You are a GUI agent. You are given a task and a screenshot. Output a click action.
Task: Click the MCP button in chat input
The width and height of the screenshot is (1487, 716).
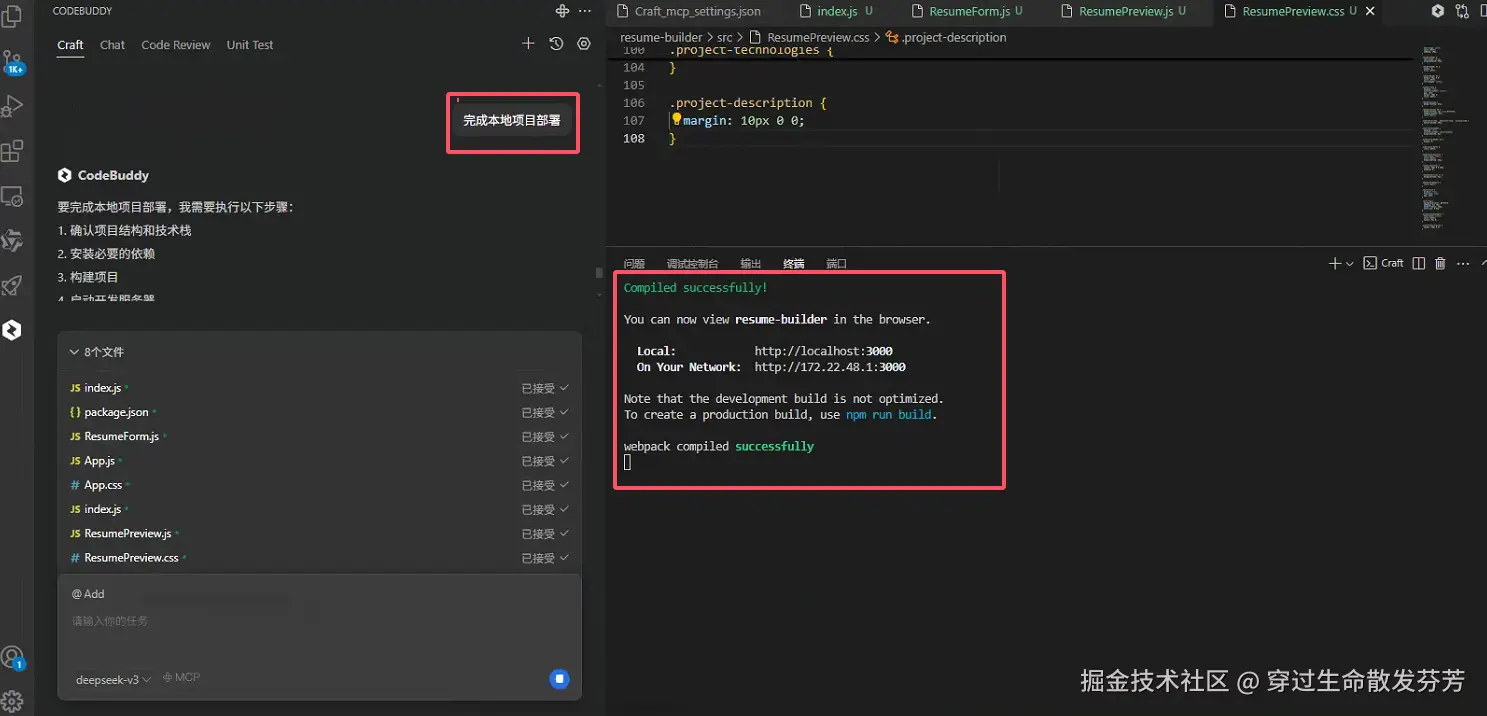pos(181,677)
